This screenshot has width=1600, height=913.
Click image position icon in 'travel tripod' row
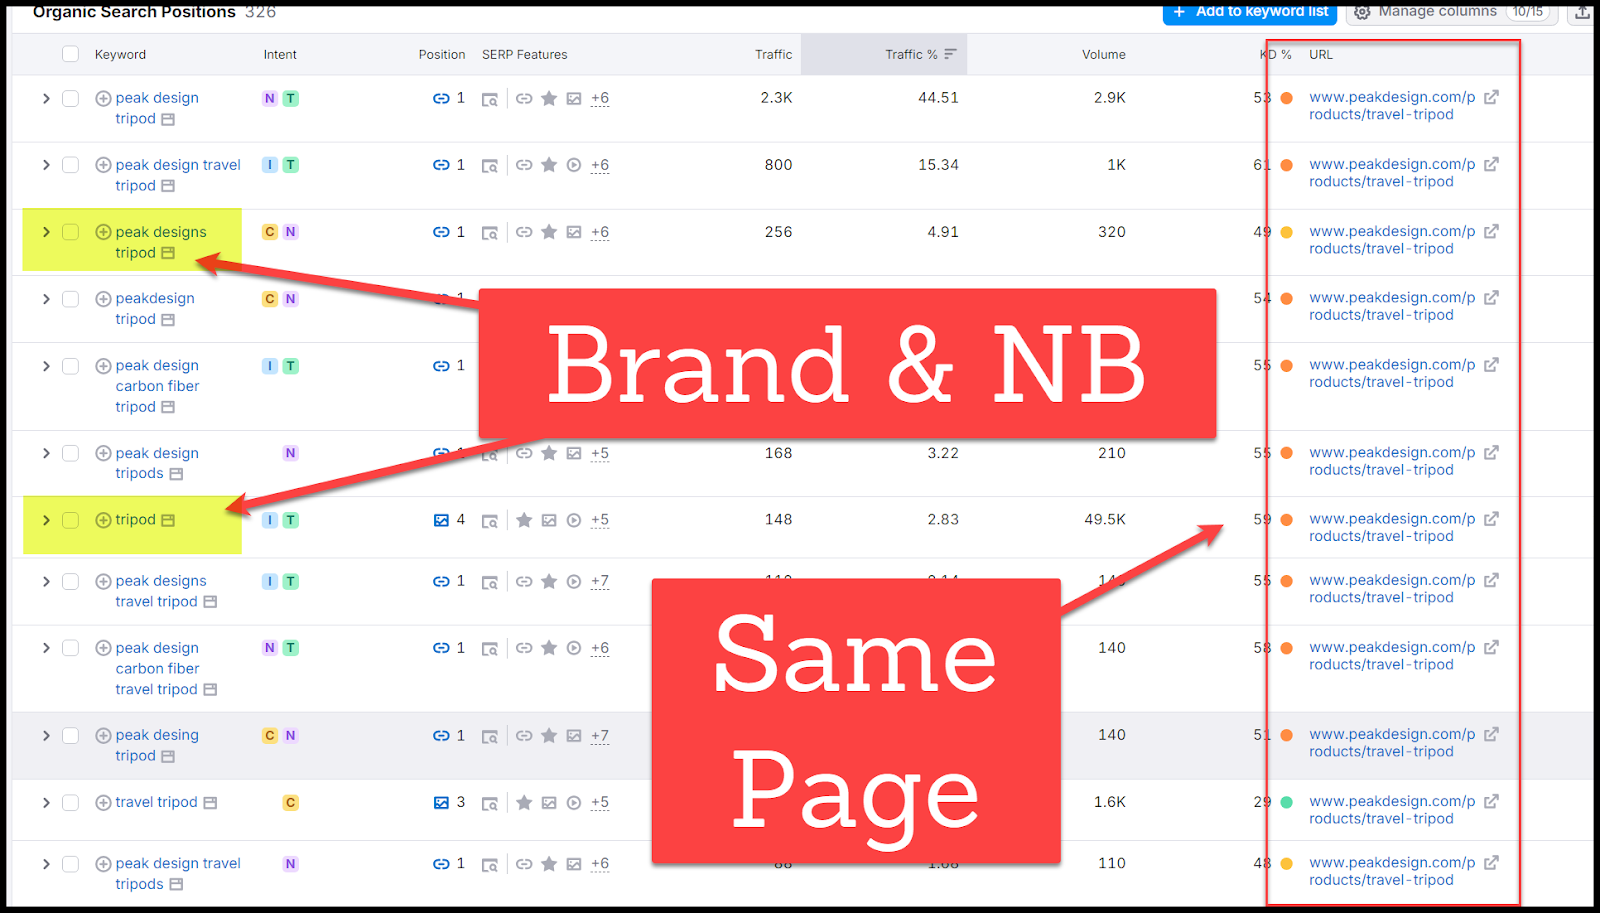(441, 802)
